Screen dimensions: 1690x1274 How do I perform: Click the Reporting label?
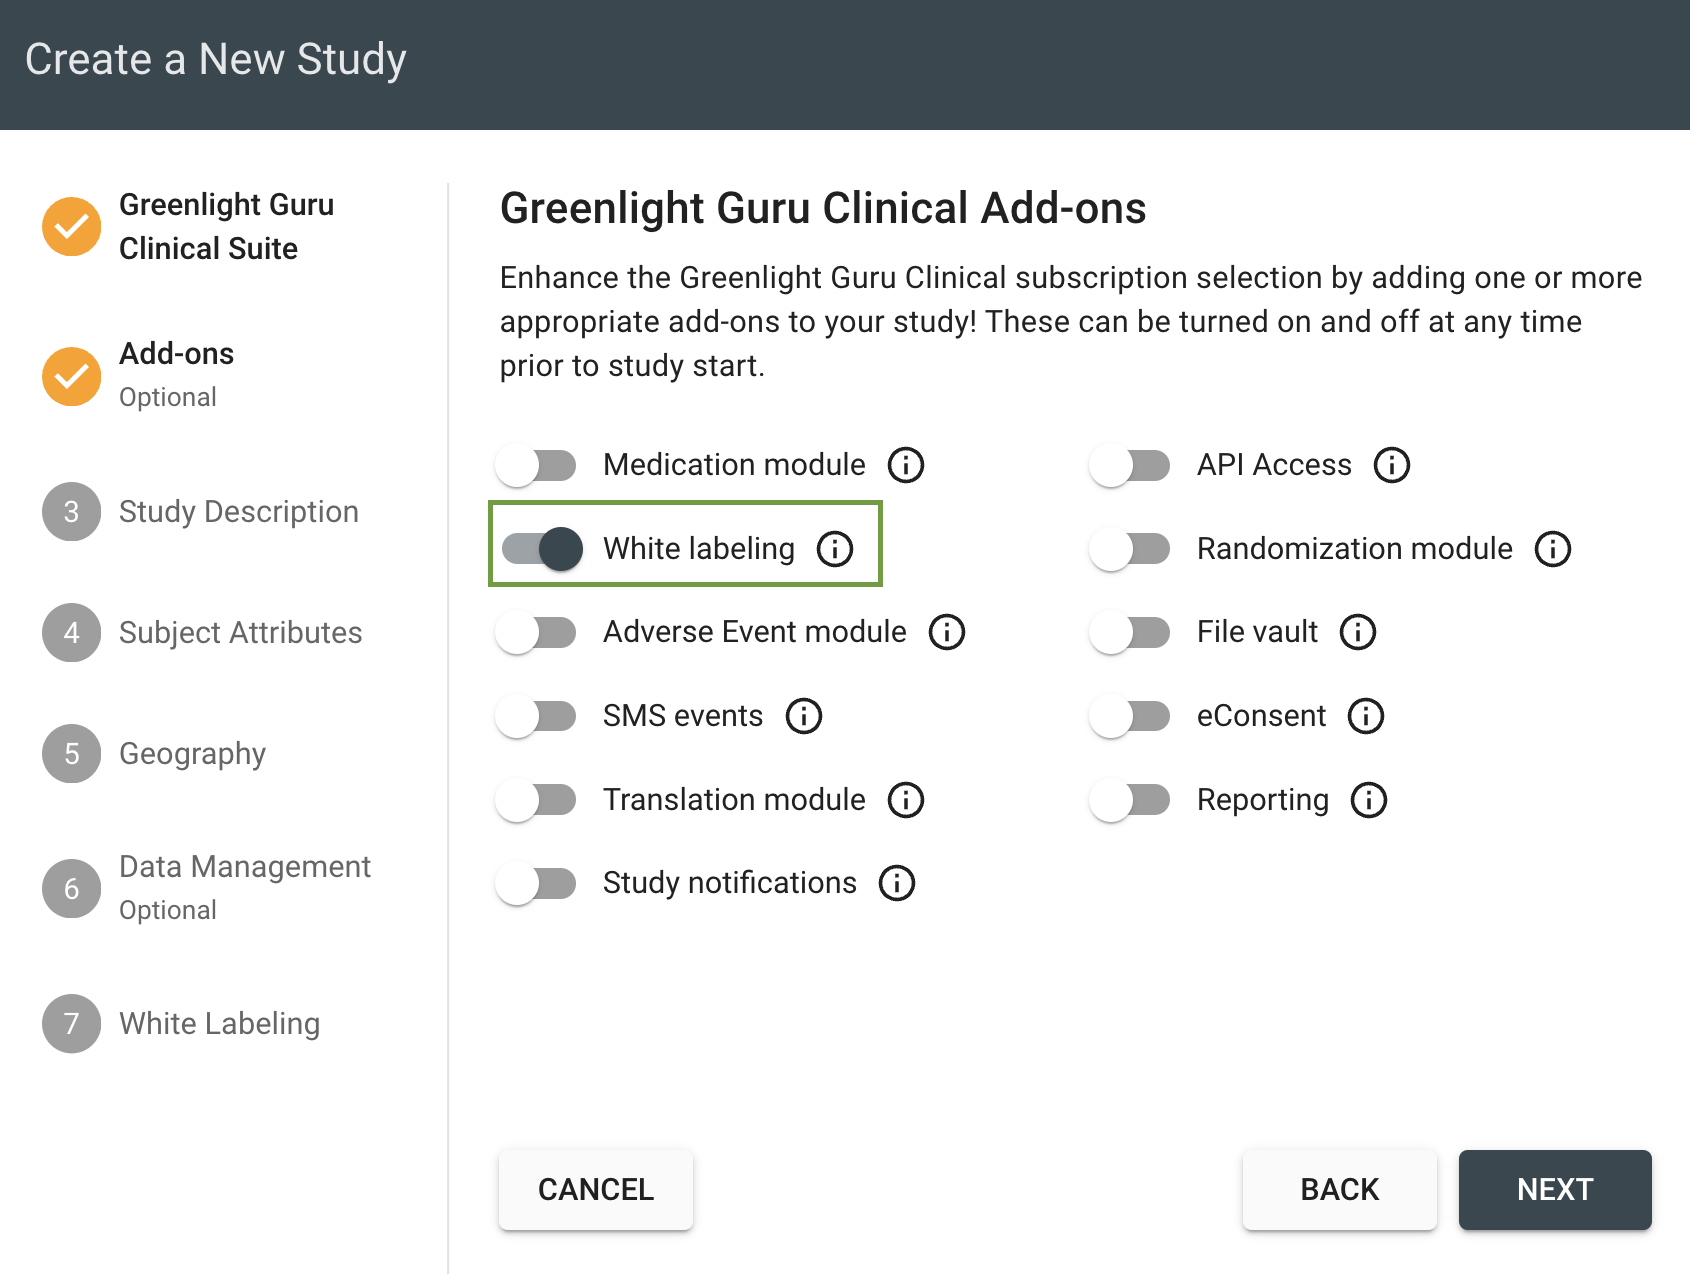point(1263,800)
